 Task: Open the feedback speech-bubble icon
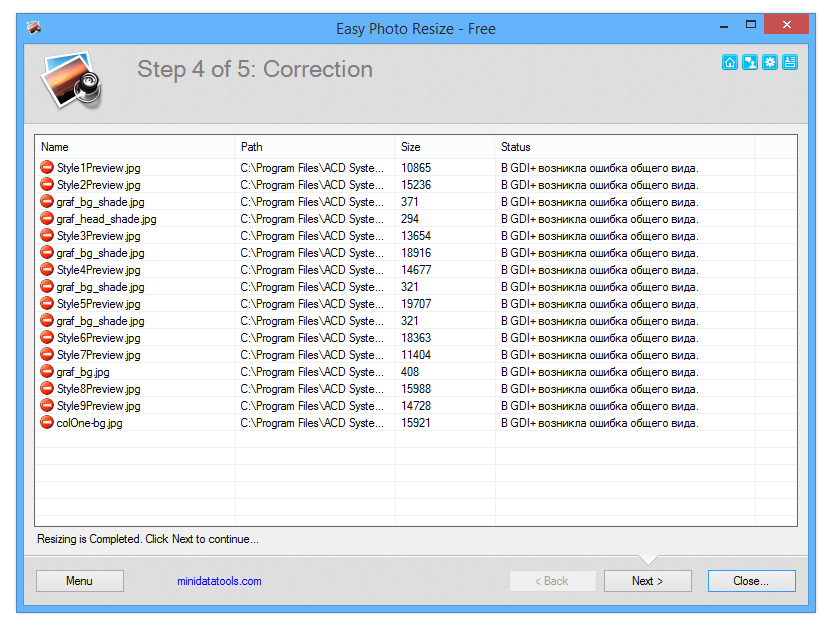coord(750,63)
